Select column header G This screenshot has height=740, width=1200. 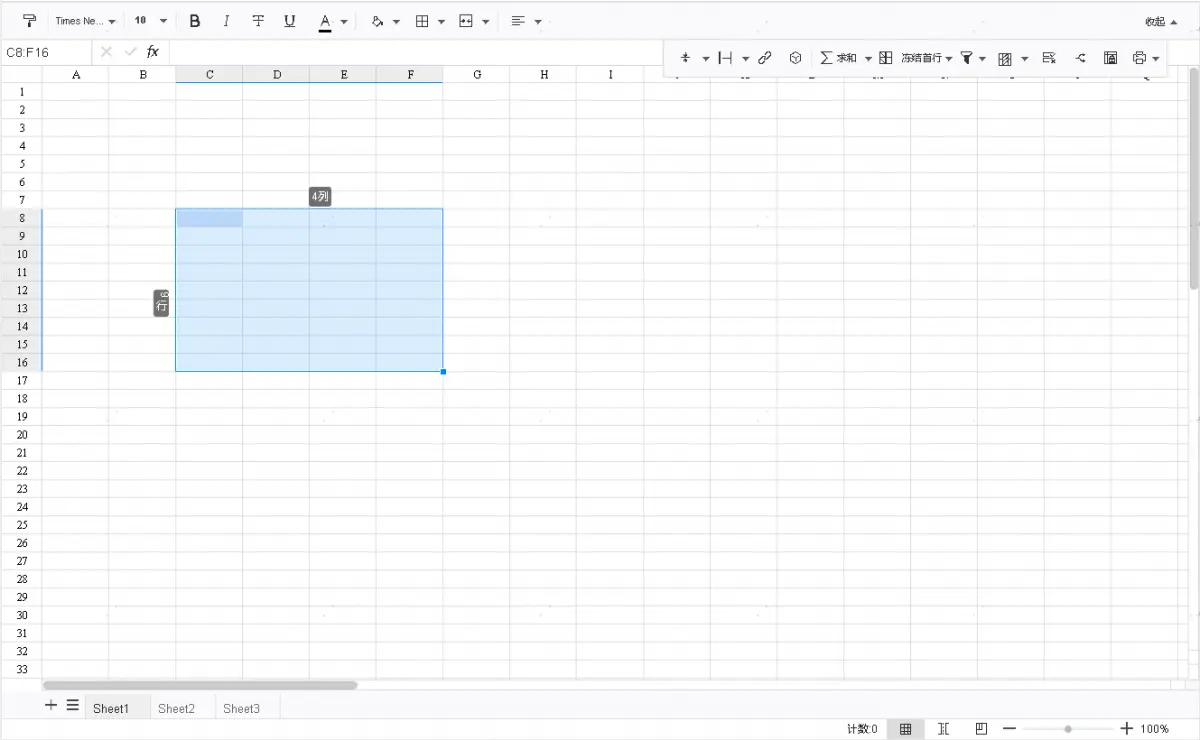click(476, 75)
